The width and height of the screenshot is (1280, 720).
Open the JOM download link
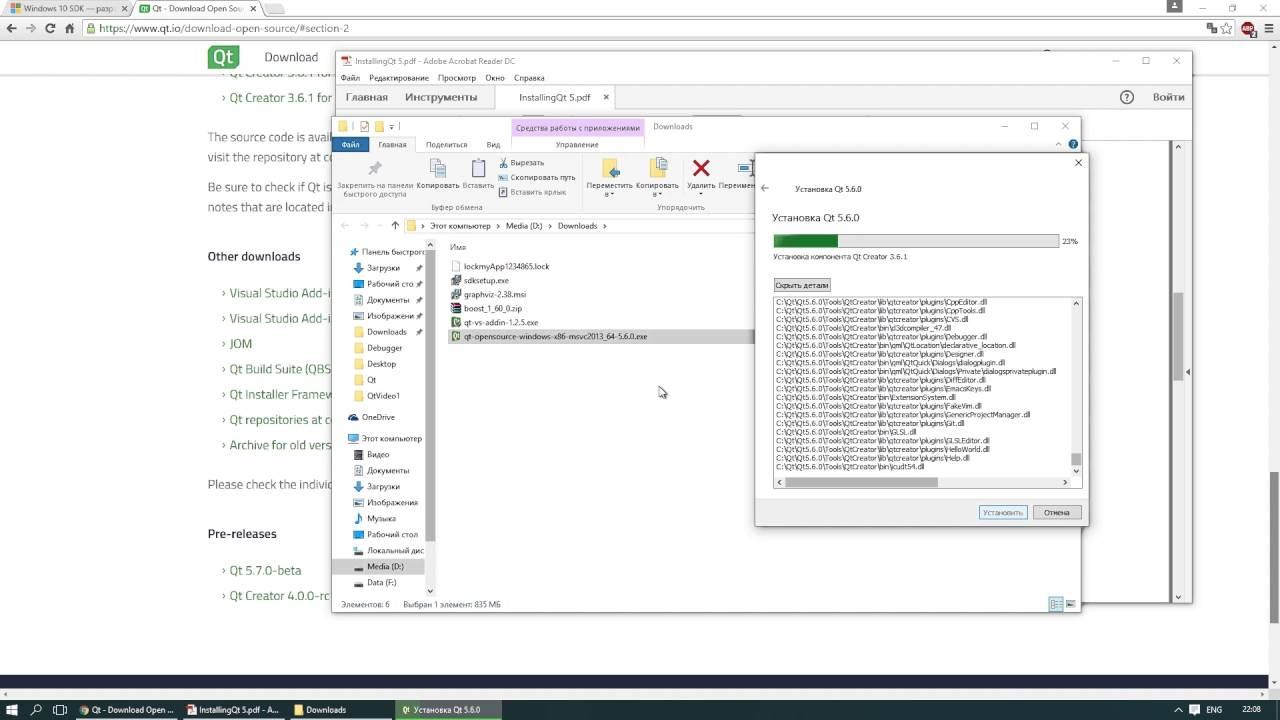[241, 344]
